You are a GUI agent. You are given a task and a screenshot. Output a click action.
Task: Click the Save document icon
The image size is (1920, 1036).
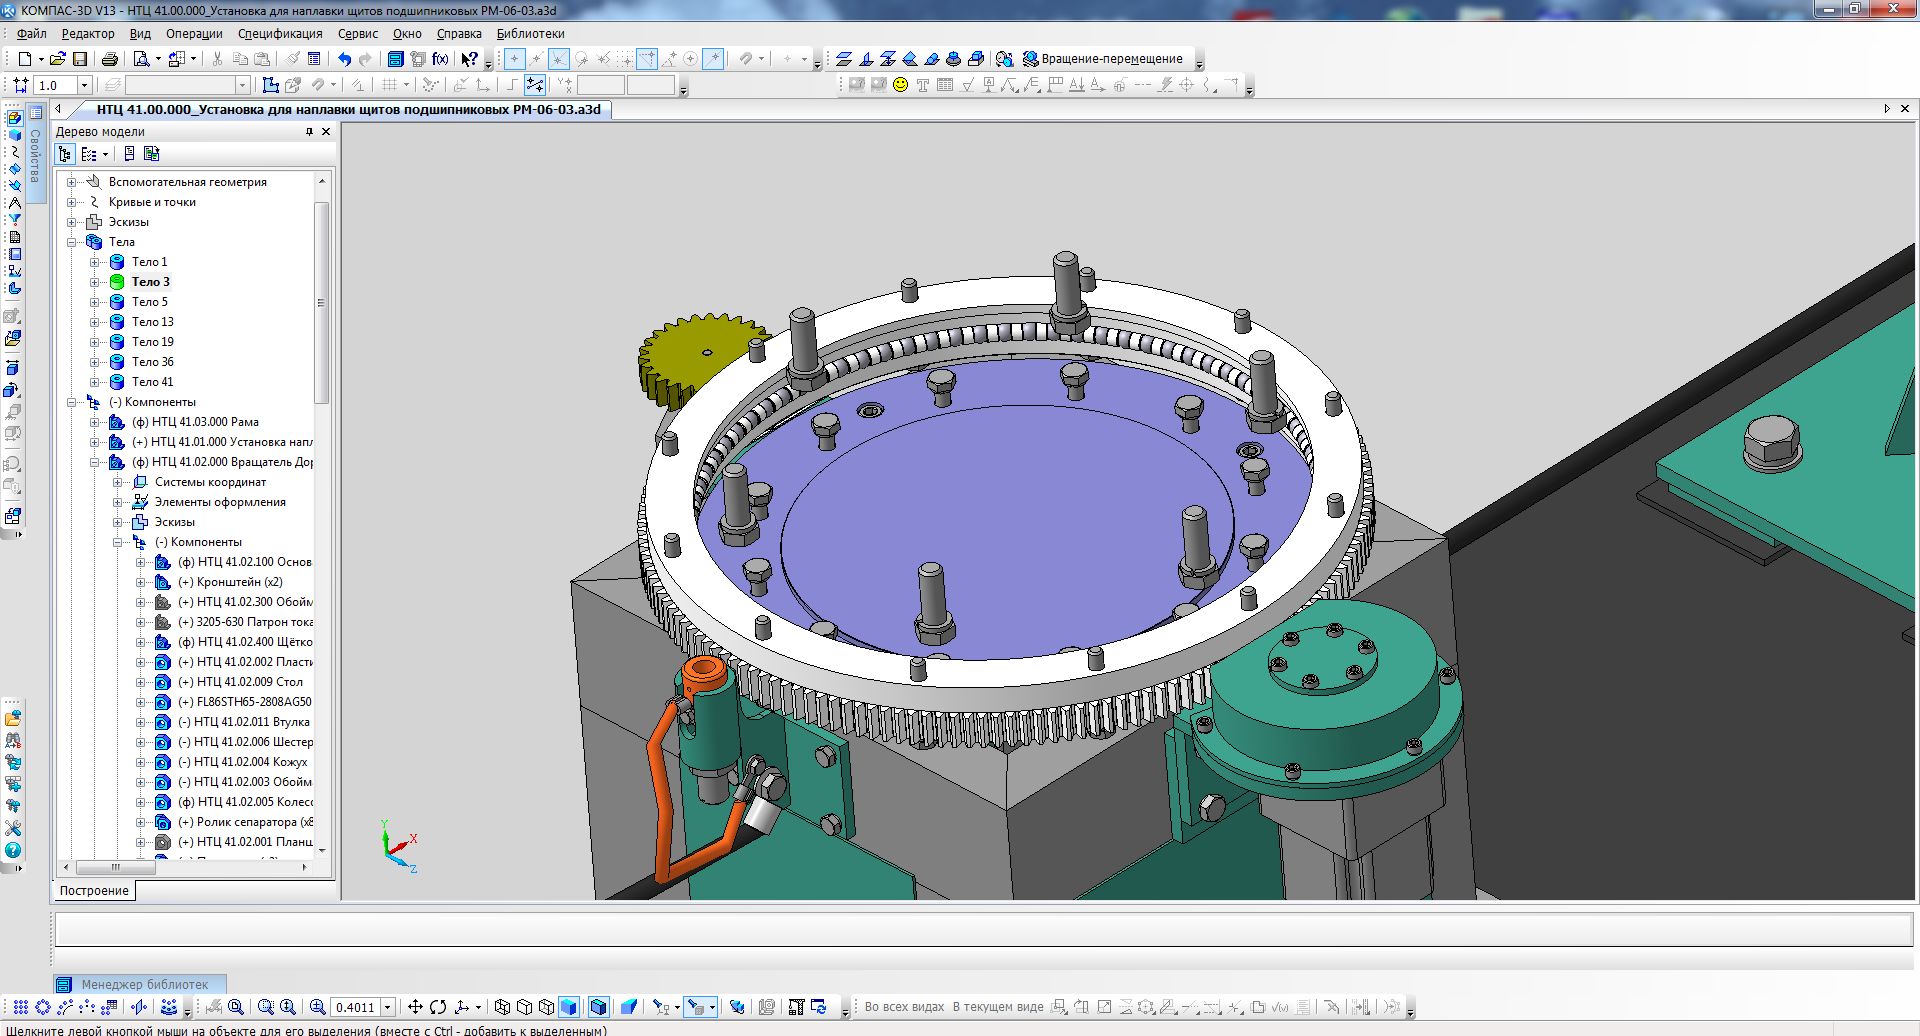(x=80, y=60)
